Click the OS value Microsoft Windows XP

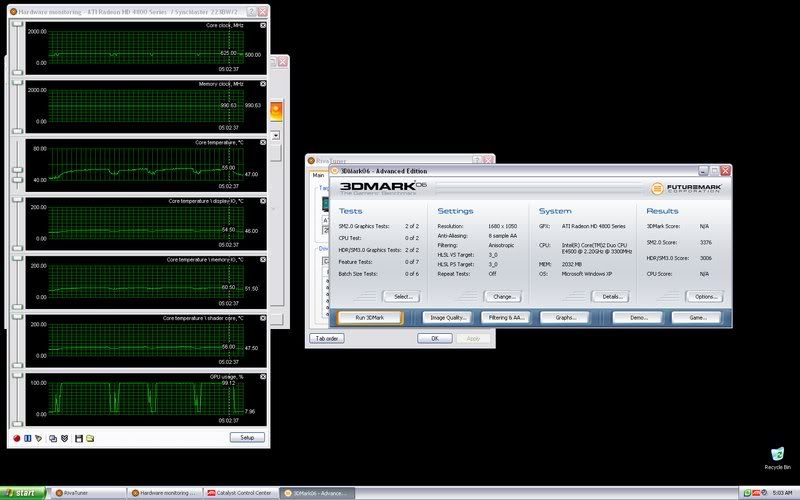[586, 274]
